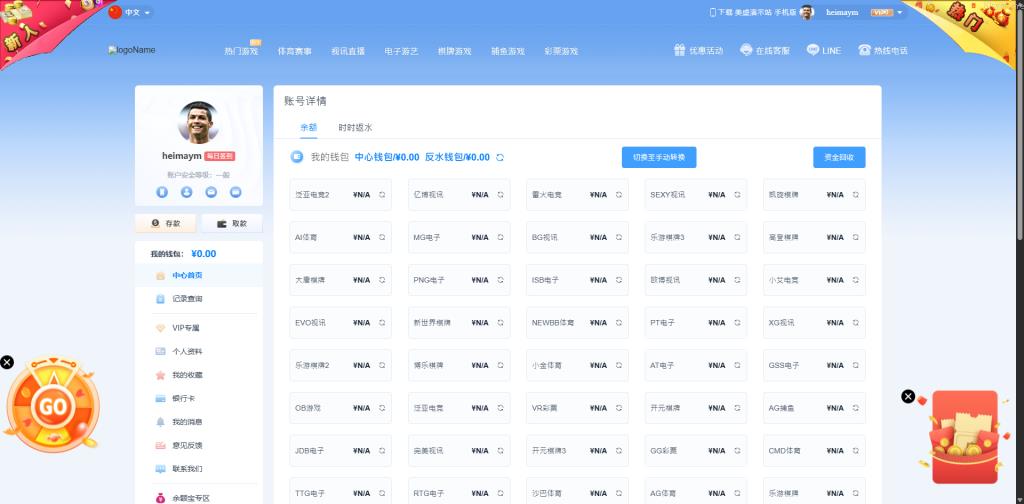Click the 在线客服 headset icon
Image resolution: width=1024 pixels, height=504 pixels.
(746, 50)
